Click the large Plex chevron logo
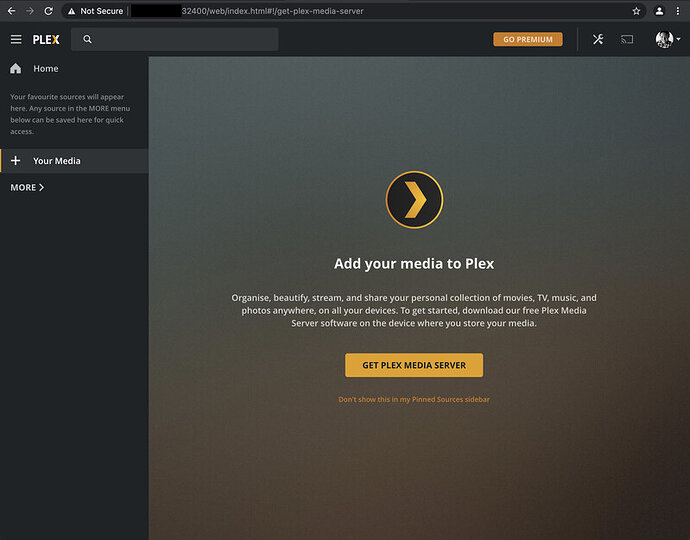 click(x=414, y=200)
